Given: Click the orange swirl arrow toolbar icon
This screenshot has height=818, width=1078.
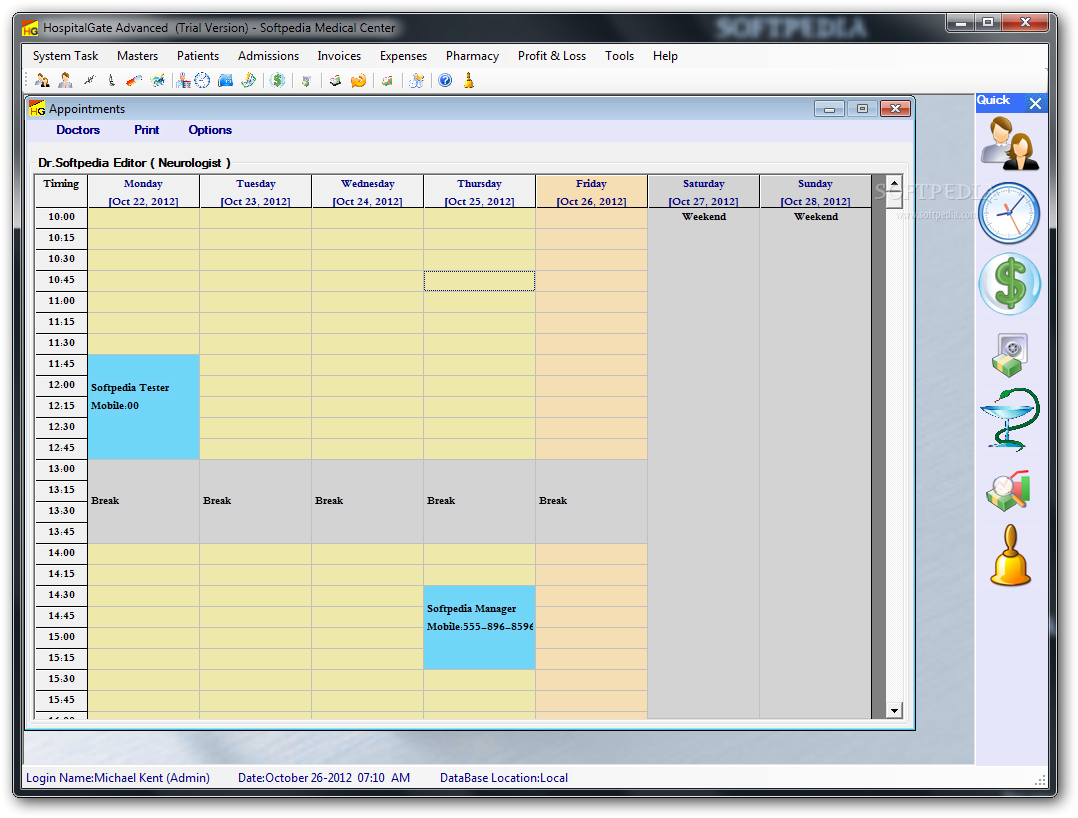Looking at the screenshot, I should 358,80.
